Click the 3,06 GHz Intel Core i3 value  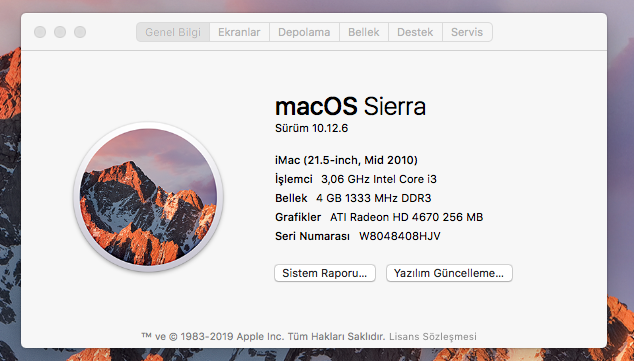379,179
